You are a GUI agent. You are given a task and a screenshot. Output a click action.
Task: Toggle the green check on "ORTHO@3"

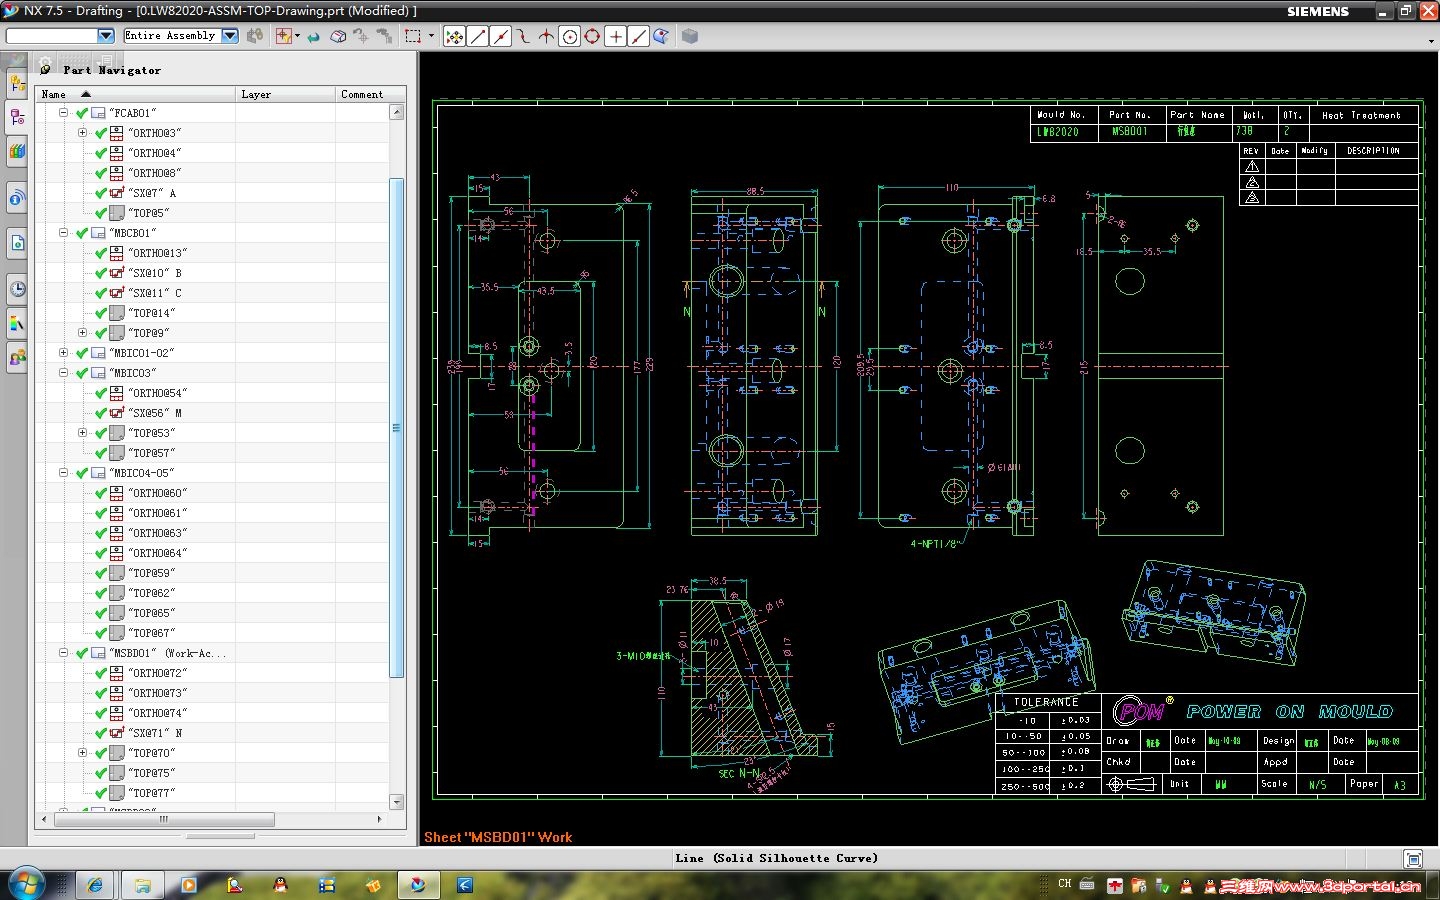tap(101, 133)
